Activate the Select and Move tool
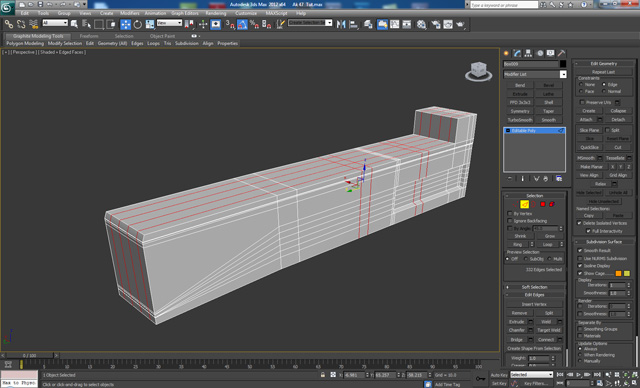The image size is (640, 388). (125, 24)
